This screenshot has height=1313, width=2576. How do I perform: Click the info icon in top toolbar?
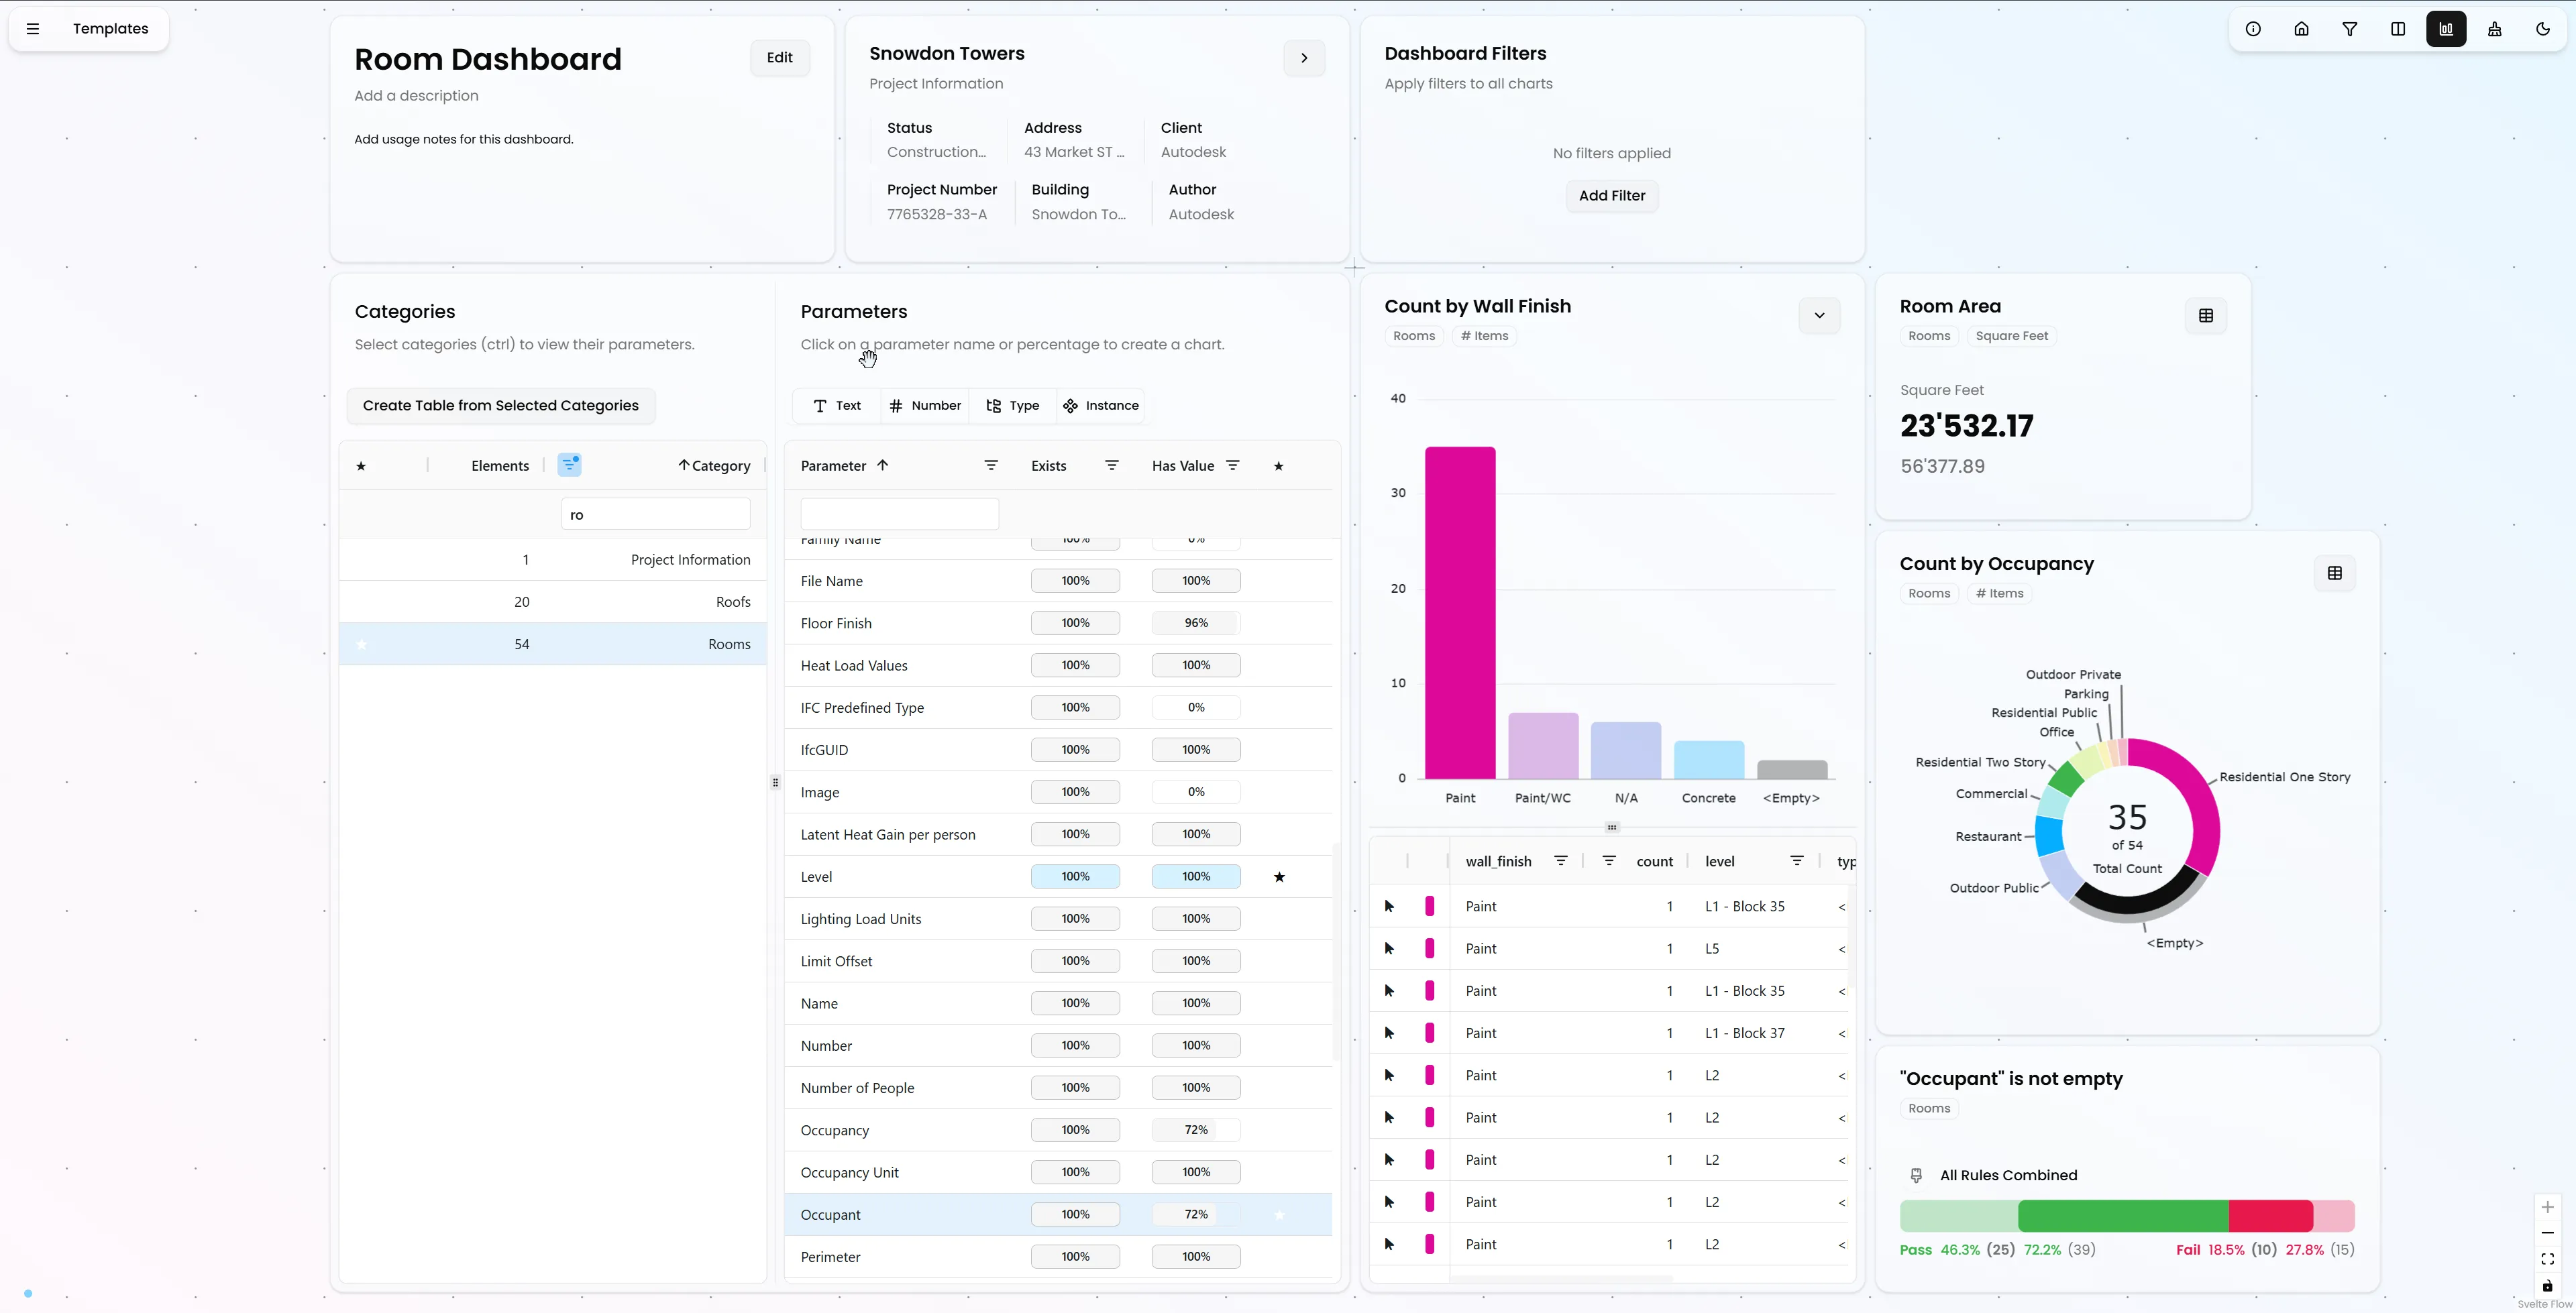(x=2253, y=29)
